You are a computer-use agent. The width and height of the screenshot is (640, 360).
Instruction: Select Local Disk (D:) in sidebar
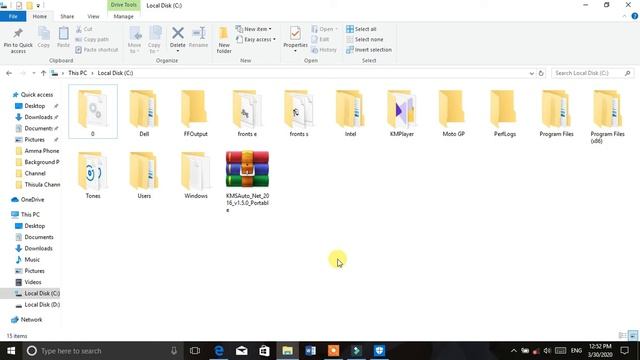coord(38,304)
